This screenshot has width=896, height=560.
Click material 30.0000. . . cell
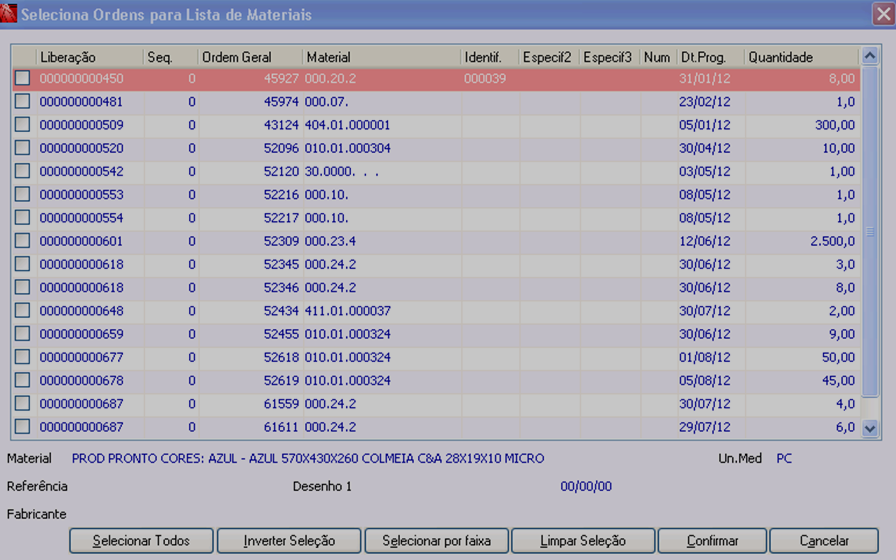click(x=342, y=171)
